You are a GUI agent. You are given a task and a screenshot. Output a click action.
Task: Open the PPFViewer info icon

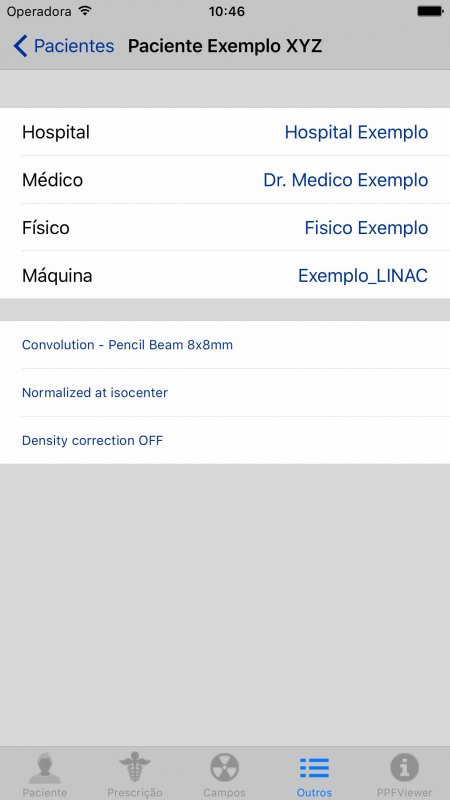pos(405,767)
